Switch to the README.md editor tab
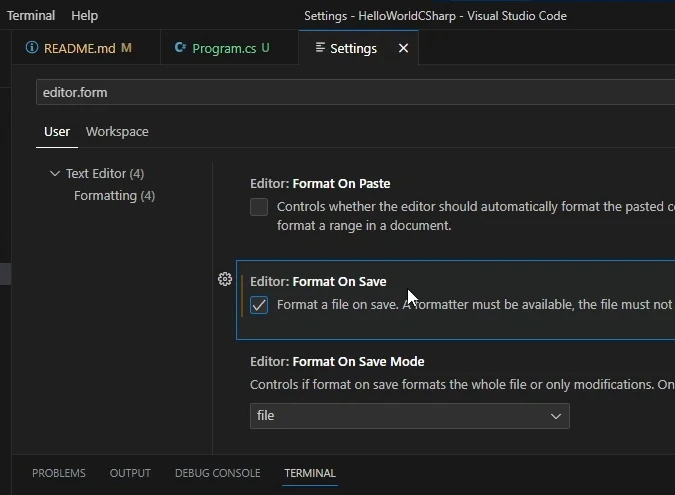675x495 pixels. coord(80,48)
